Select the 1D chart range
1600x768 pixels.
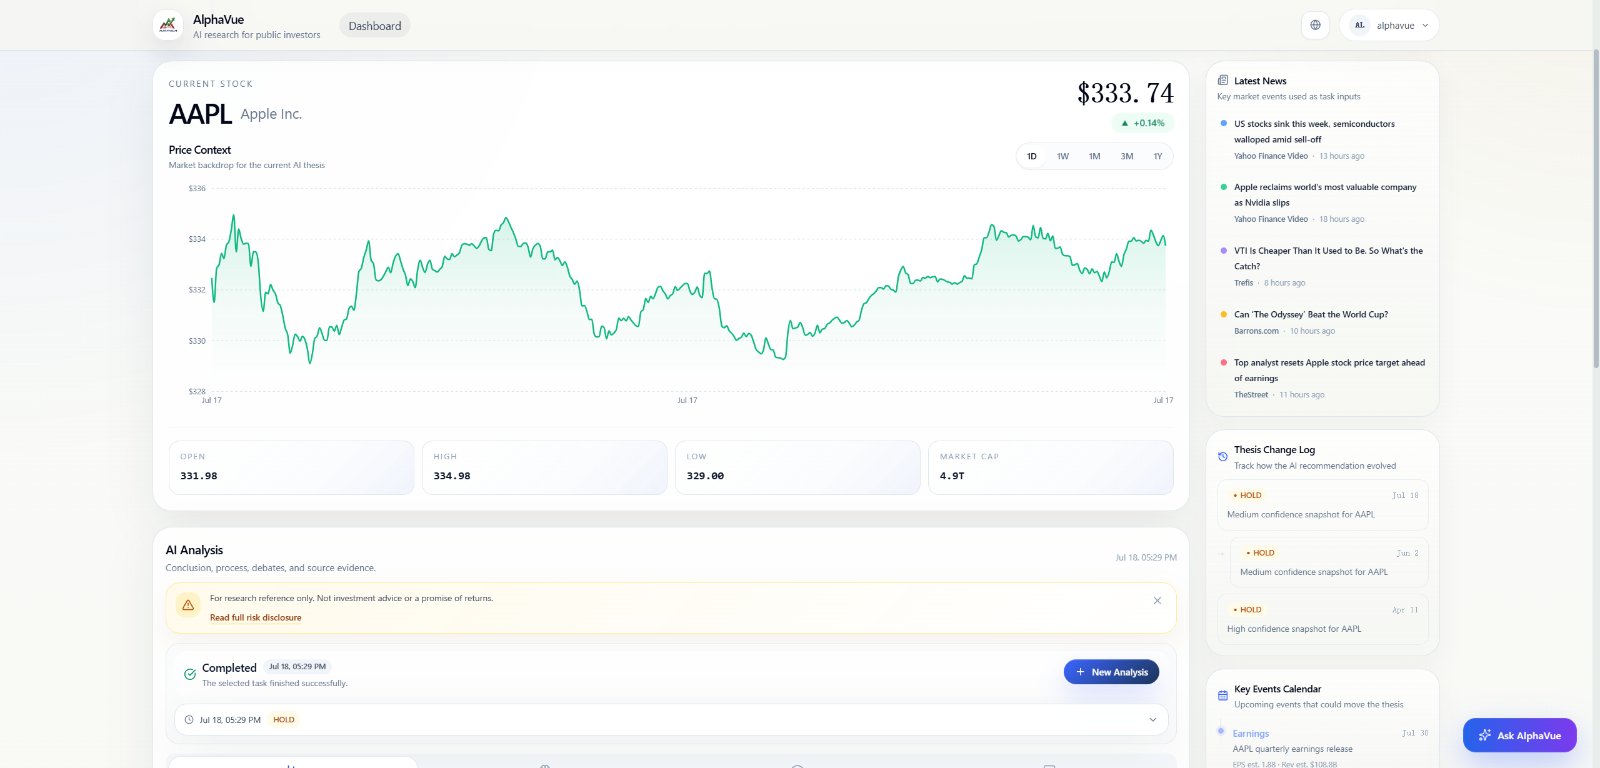tap(1032, 156)
